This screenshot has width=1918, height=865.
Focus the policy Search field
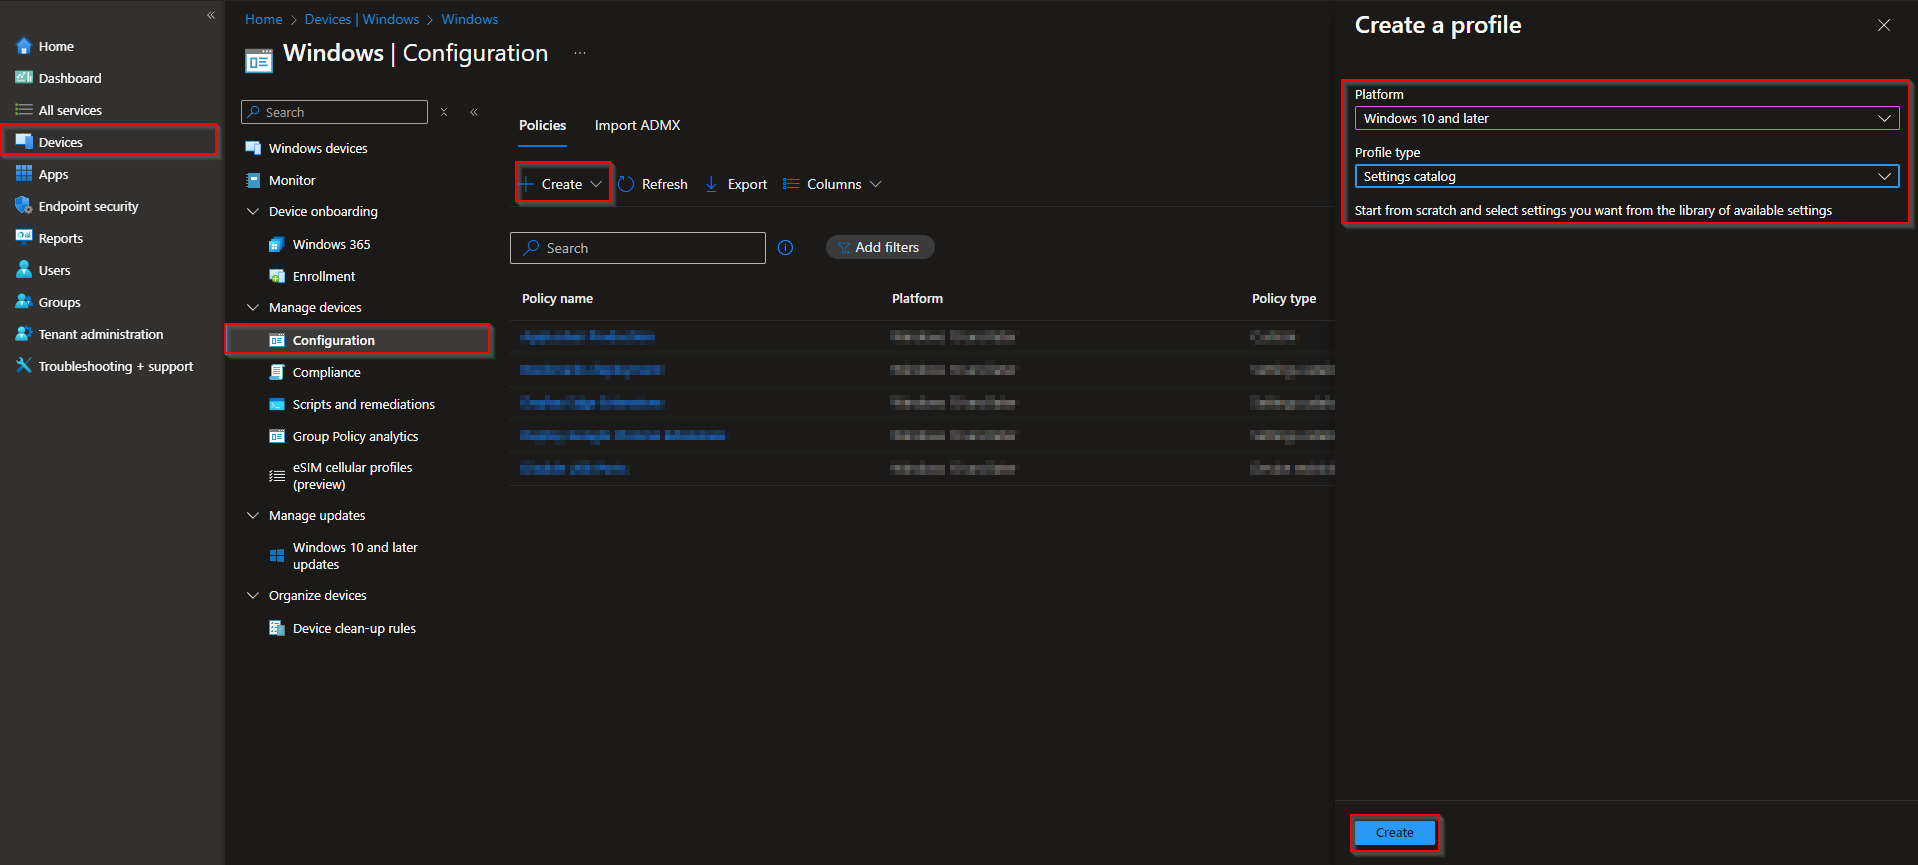tap(638, 248)
